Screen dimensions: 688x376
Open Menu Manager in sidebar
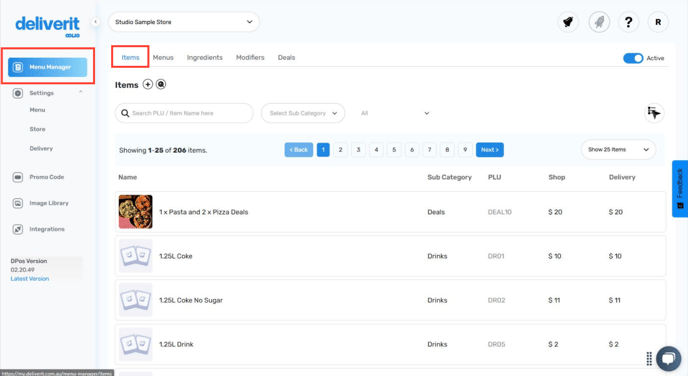point(47,67)
